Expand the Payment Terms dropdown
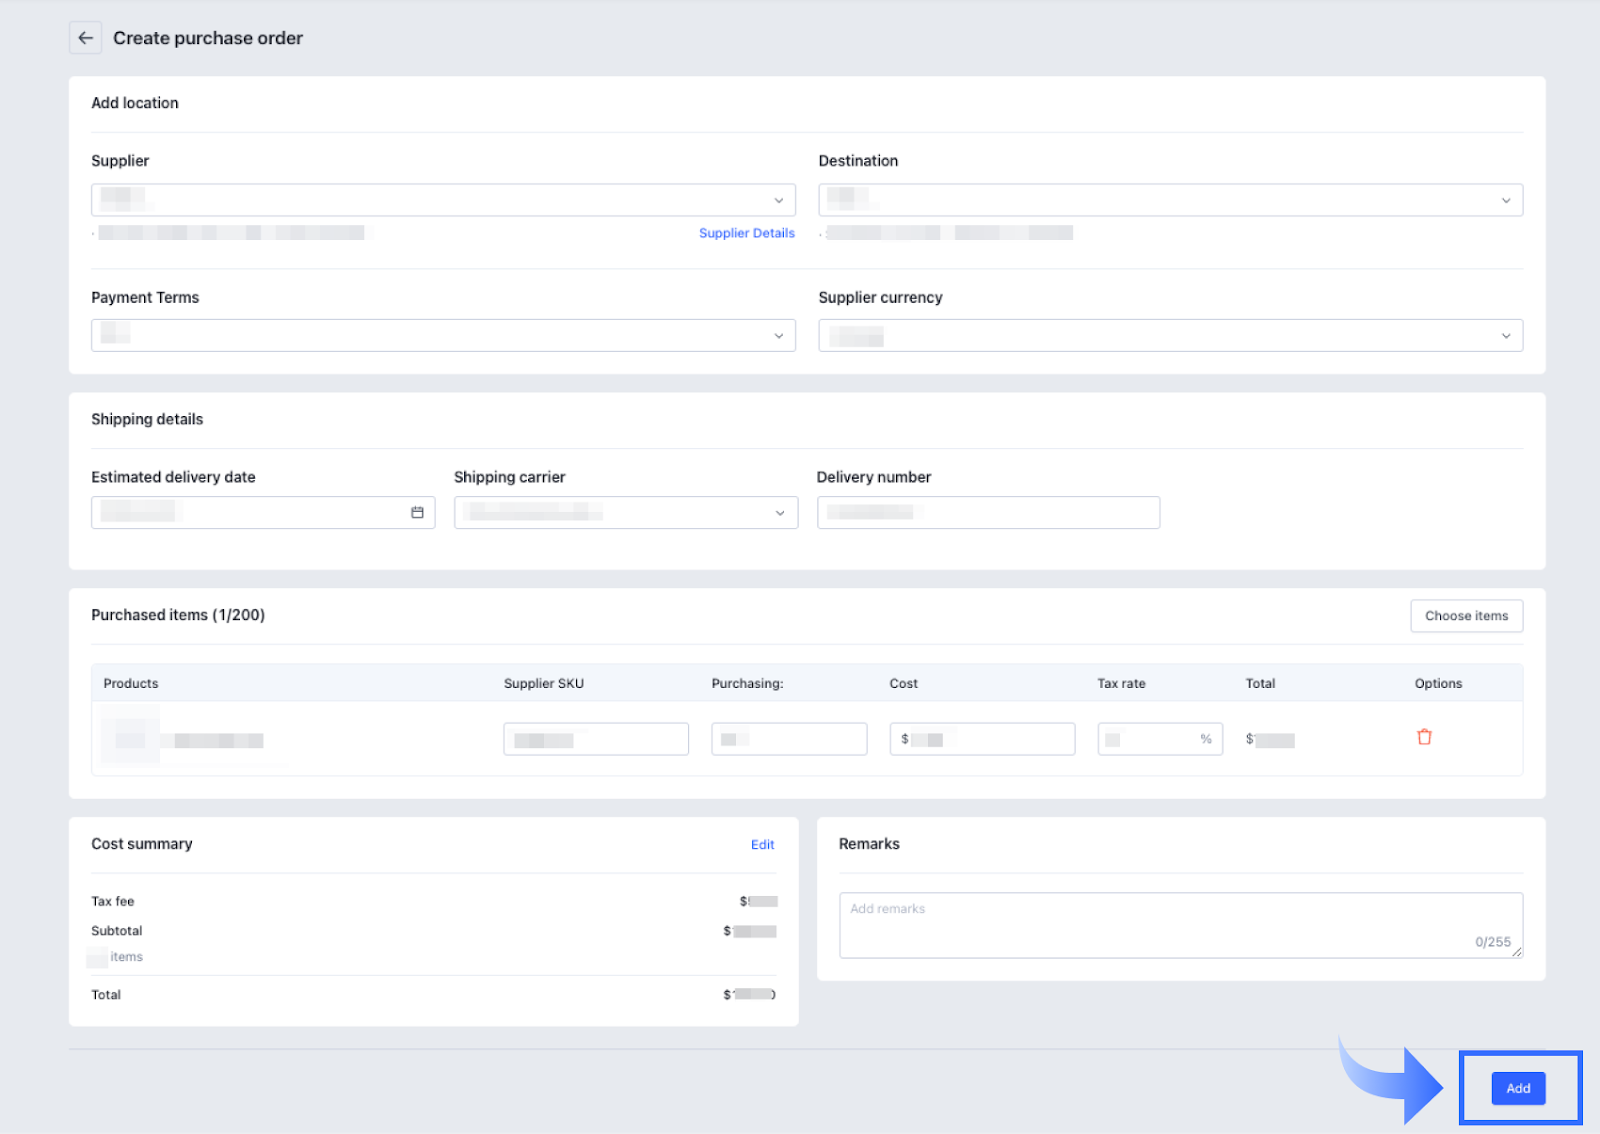The image size is (1600, 1134). [x=443, y=336]
